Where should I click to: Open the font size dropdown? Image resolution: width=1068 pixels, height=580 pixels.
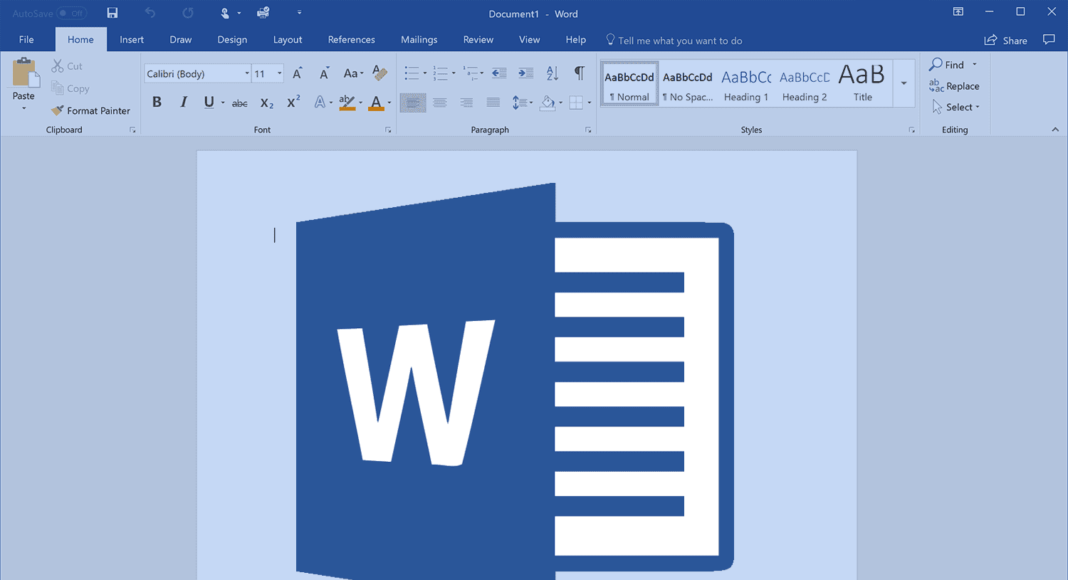point(279,74)
